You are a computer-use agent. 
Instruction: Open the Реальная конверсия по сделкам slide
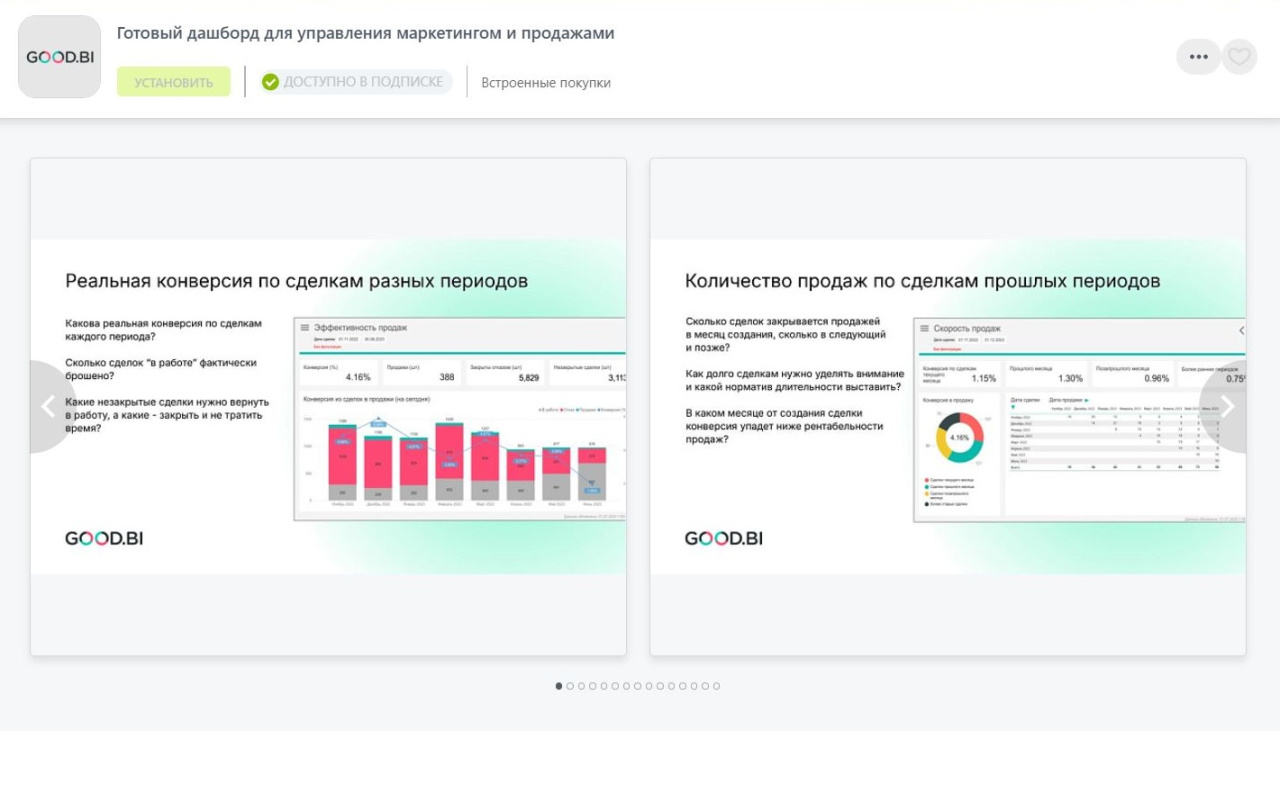(328, 407)
